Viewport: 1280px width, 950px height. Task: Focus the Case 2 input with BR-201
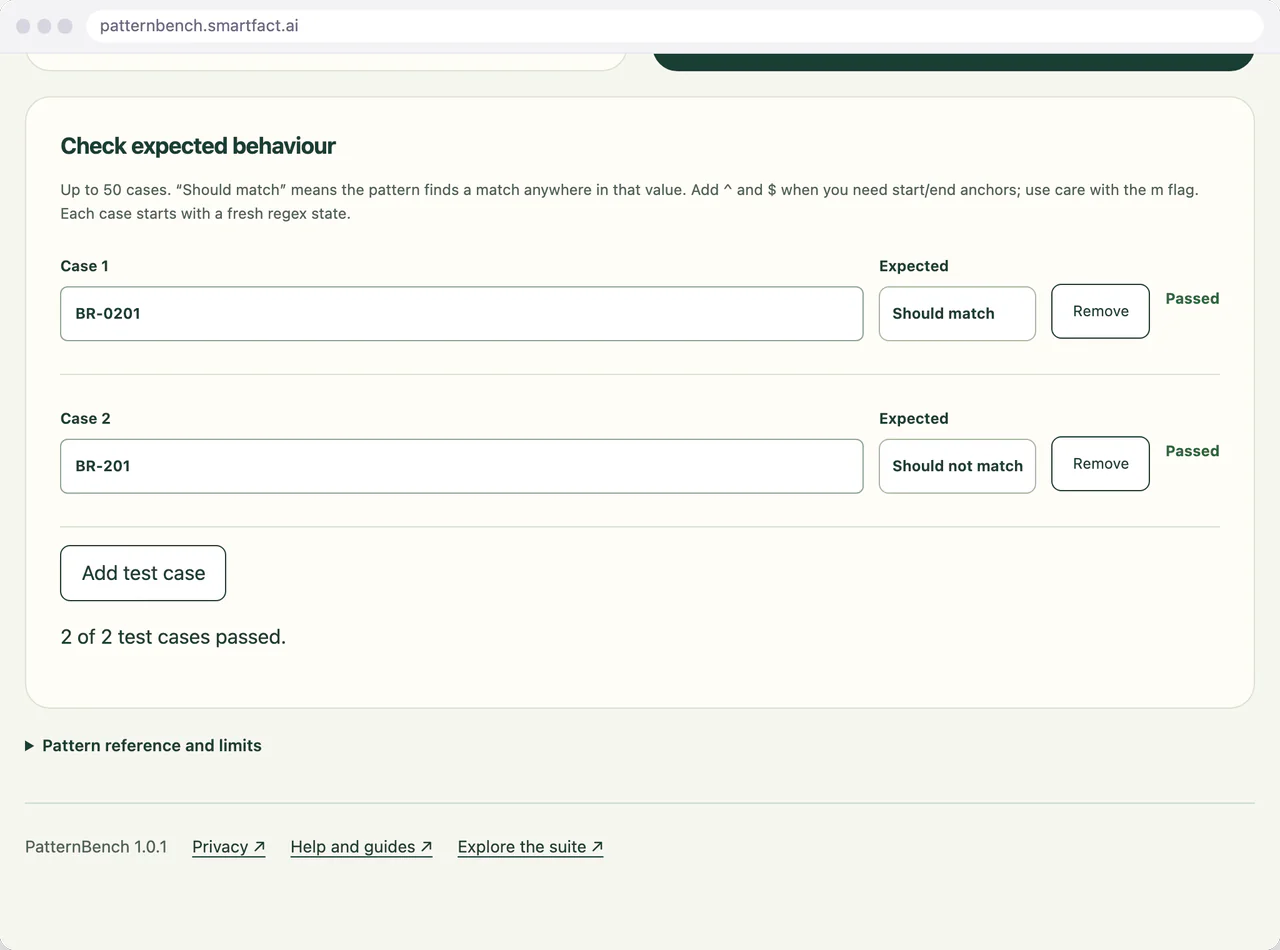tap(461, 466)
